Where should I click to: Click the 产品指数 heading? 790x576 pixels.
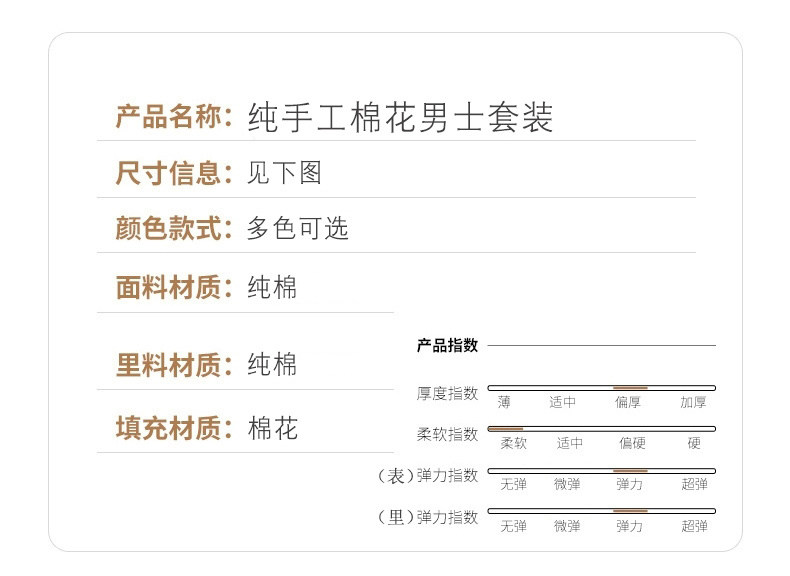447,346
